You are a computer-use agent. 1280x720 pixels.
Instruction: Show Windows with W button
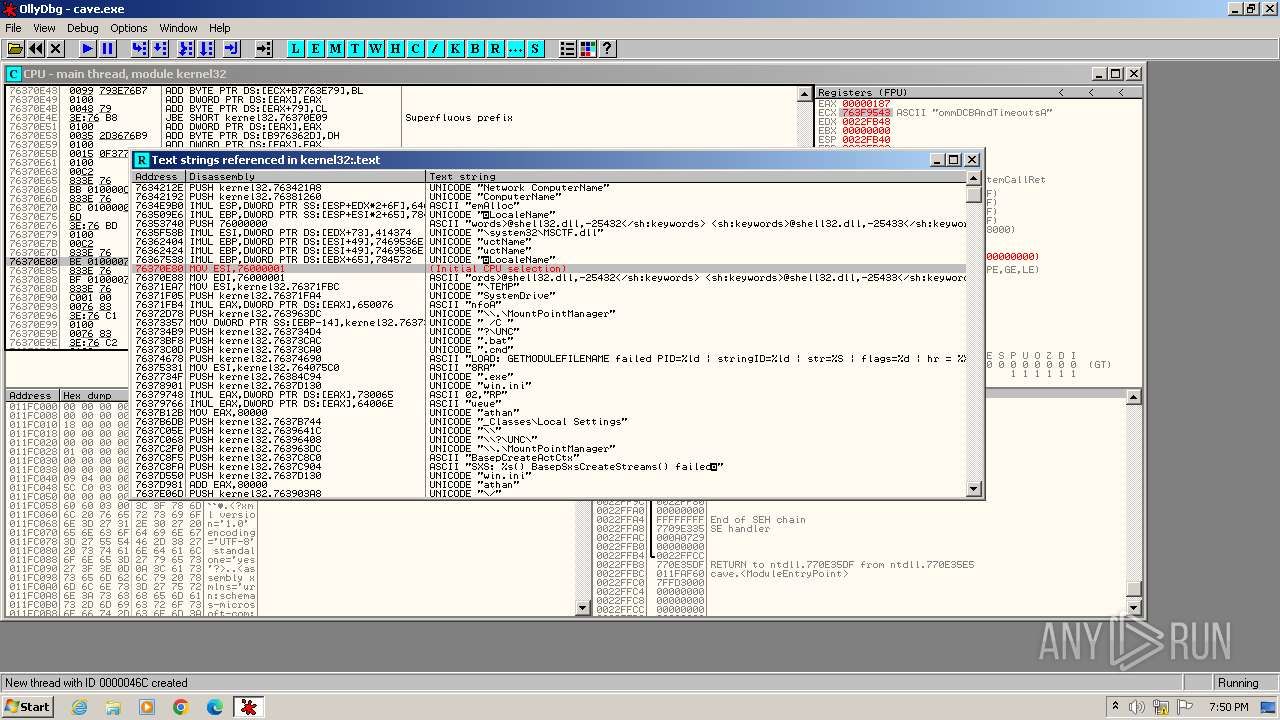point(376,48)
